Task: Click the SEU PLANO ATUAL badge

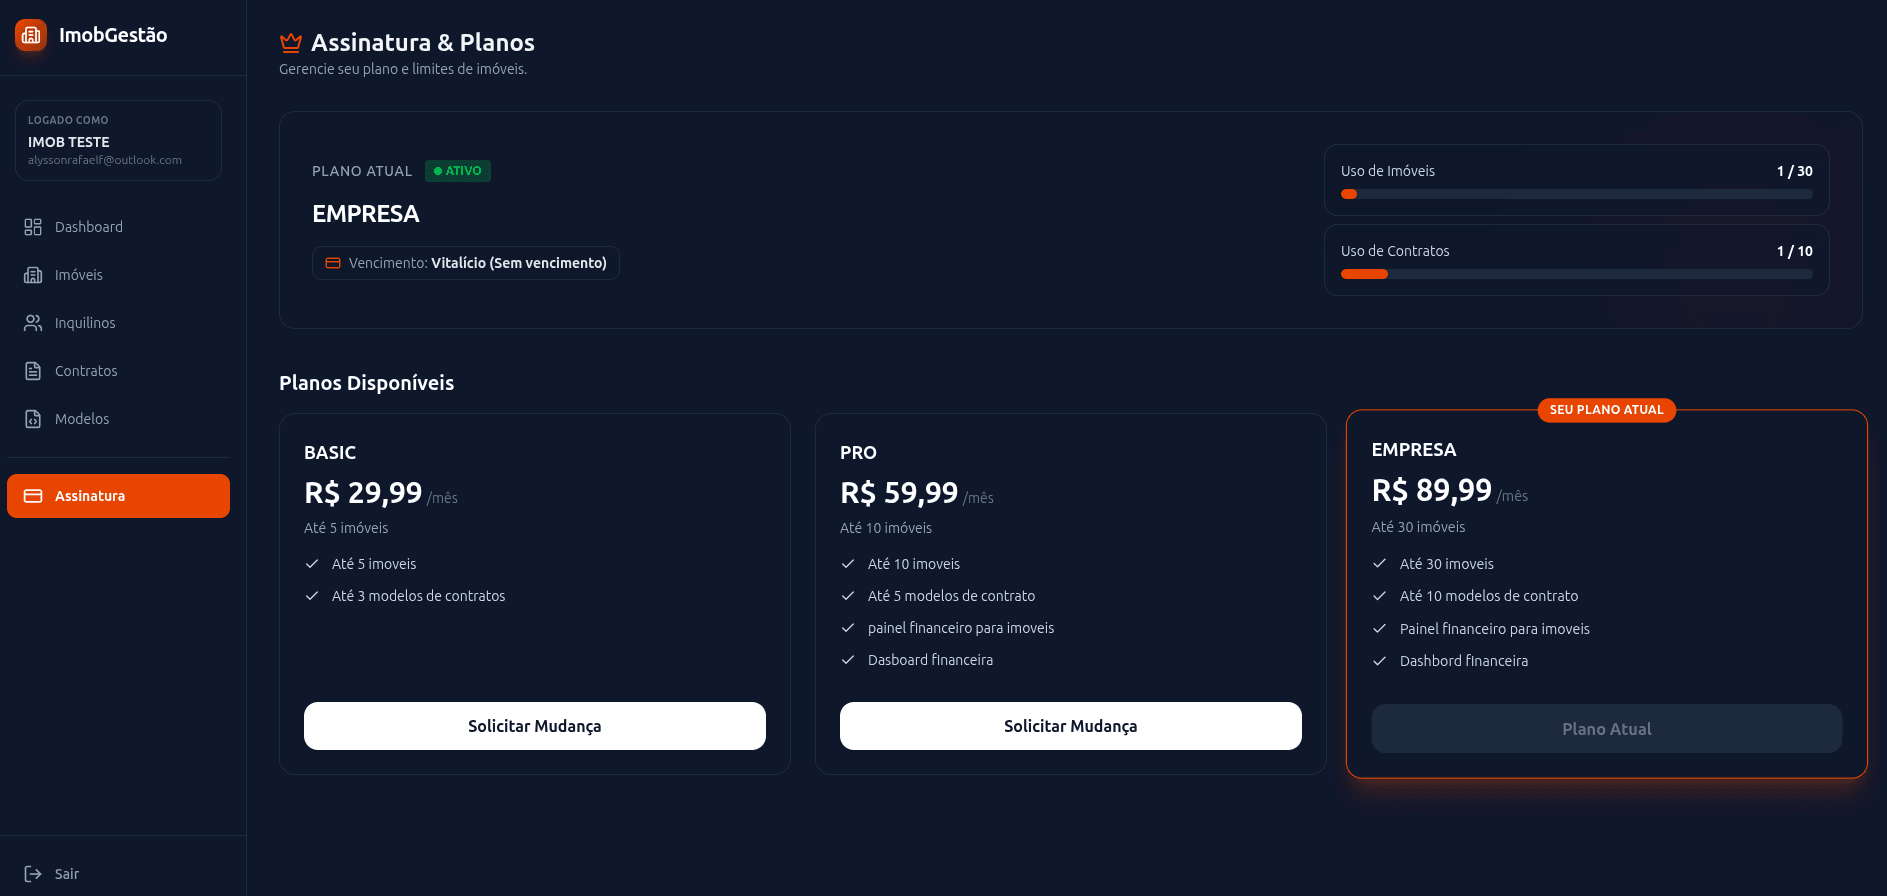Action: point(1606,410)
